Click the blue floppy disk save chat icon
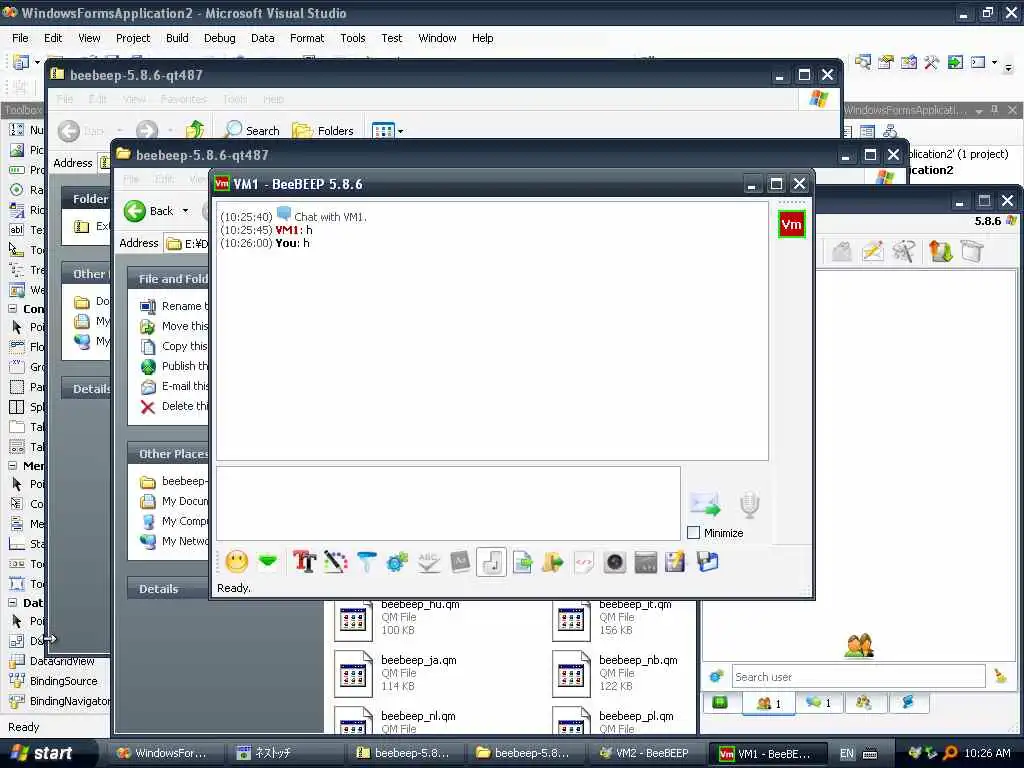 pyautogui.click(x=707, y=562)
